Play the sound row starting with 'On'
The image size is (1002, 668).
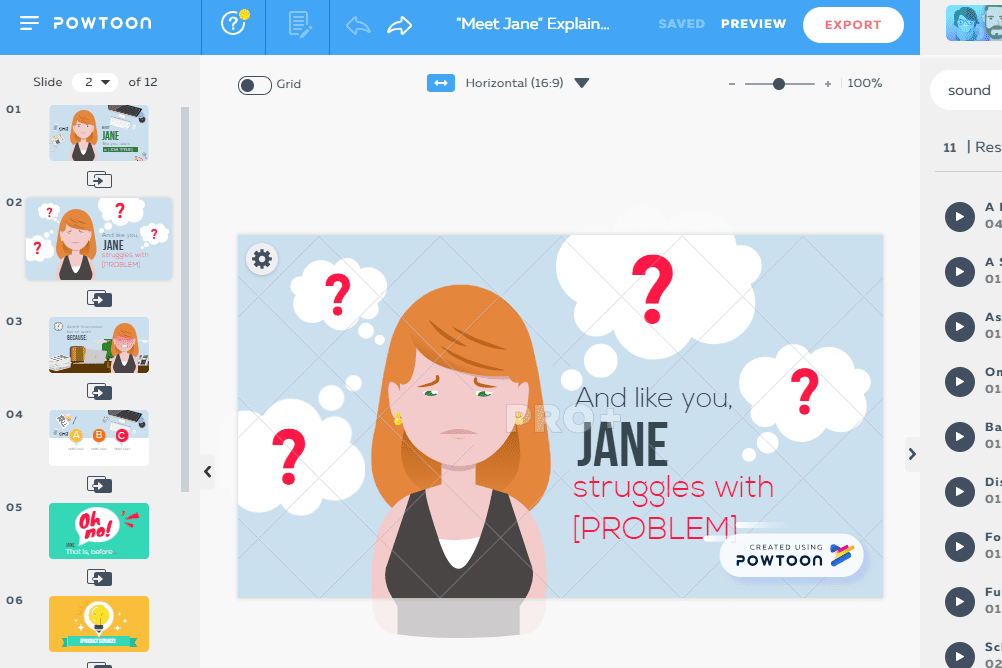[959, 382]
